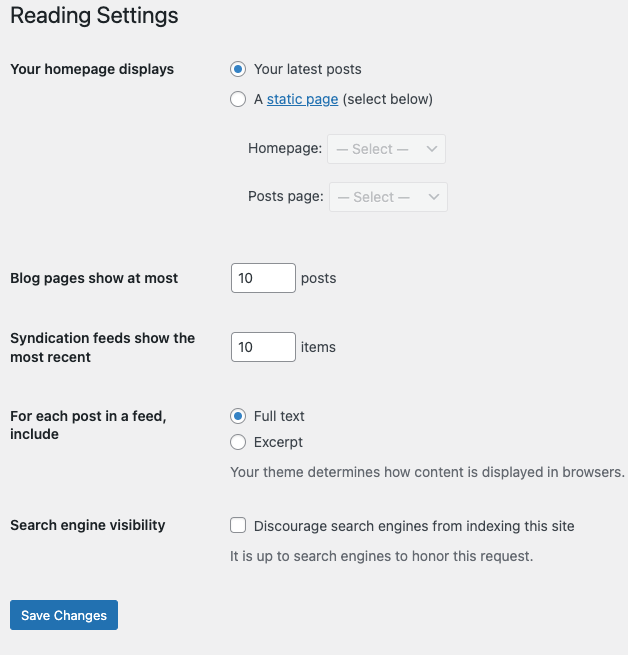The width and height of the screenshot is (628, 655).
Task: Select the "Full text" feed radio button
Action: [x=238, y=416]
